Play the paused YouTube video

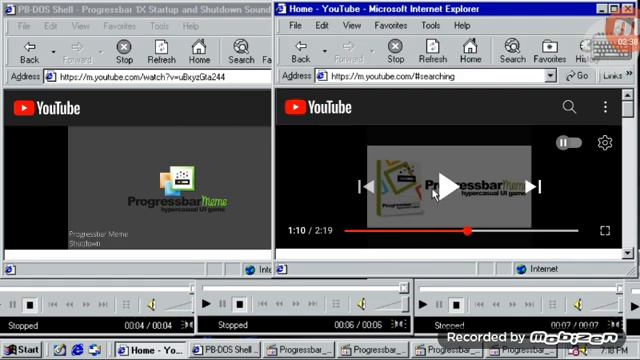449,186
